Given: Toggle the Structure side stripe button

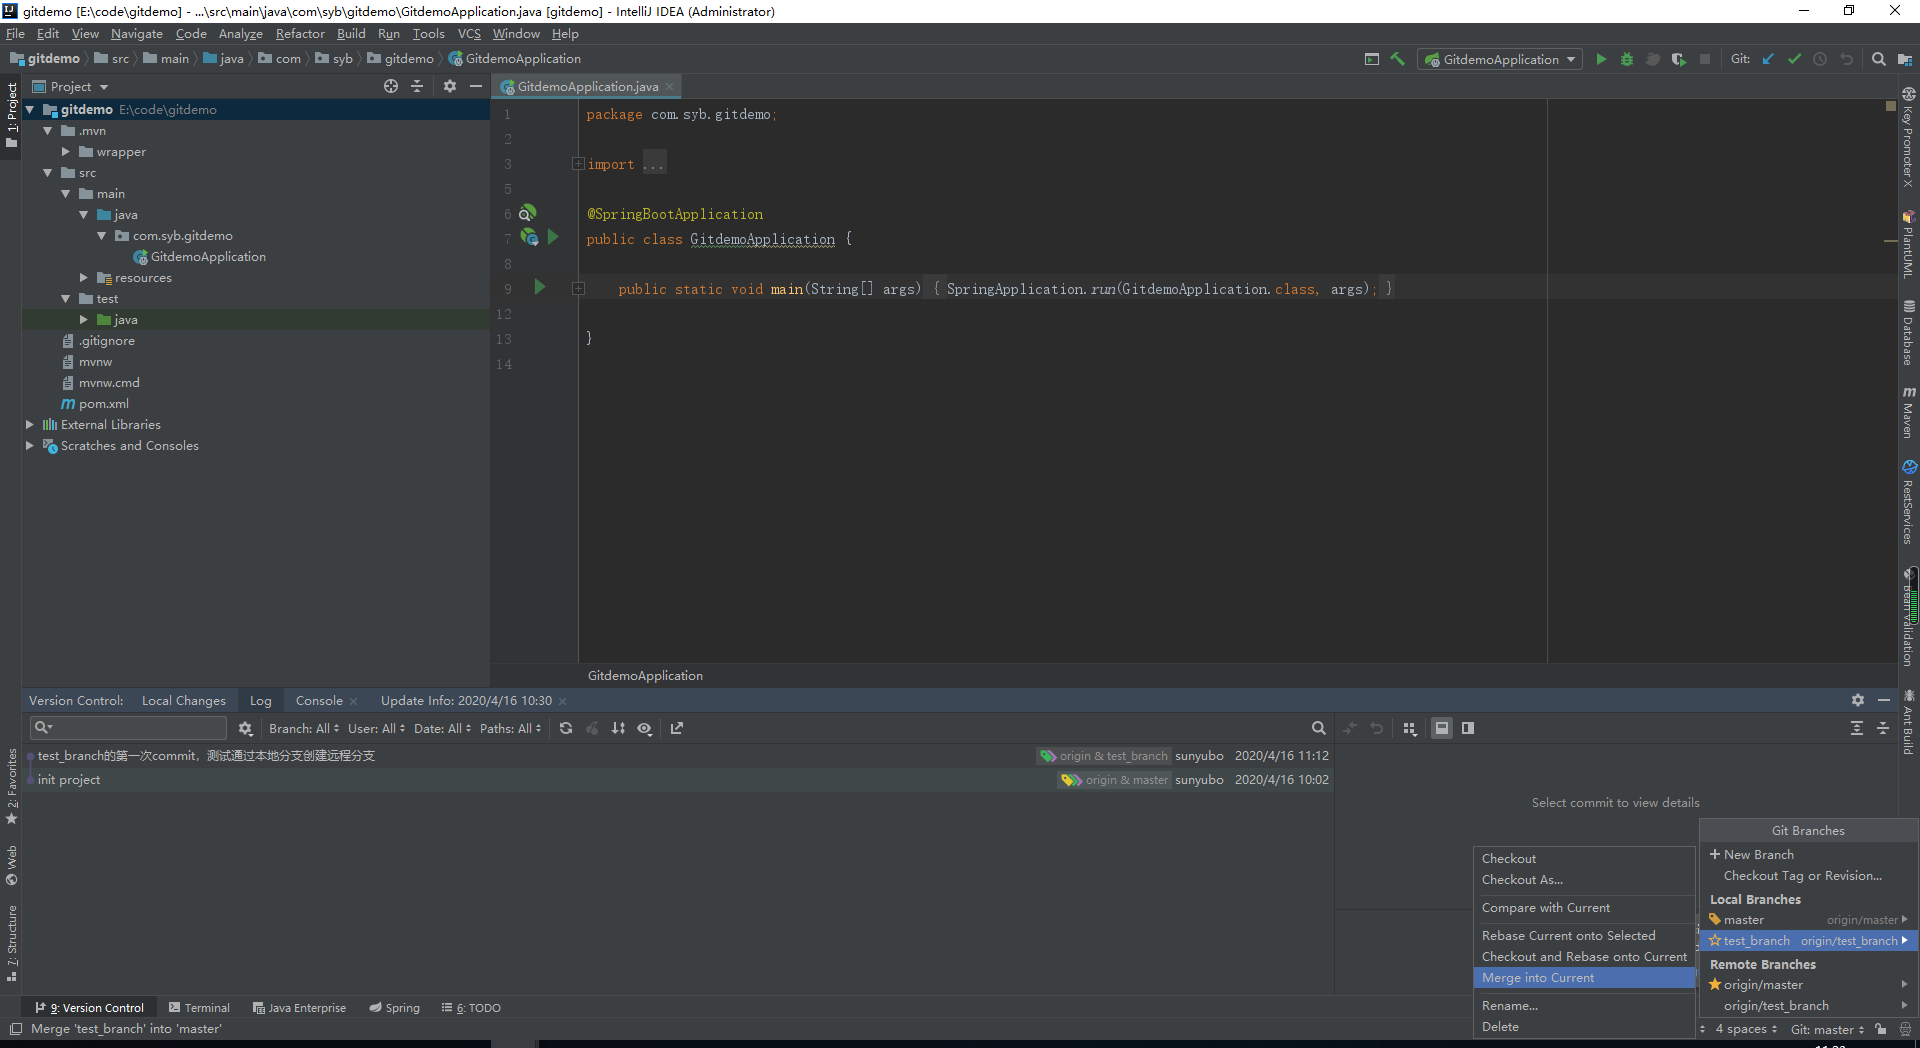Looking at the screenshot, I should [12, 944].
